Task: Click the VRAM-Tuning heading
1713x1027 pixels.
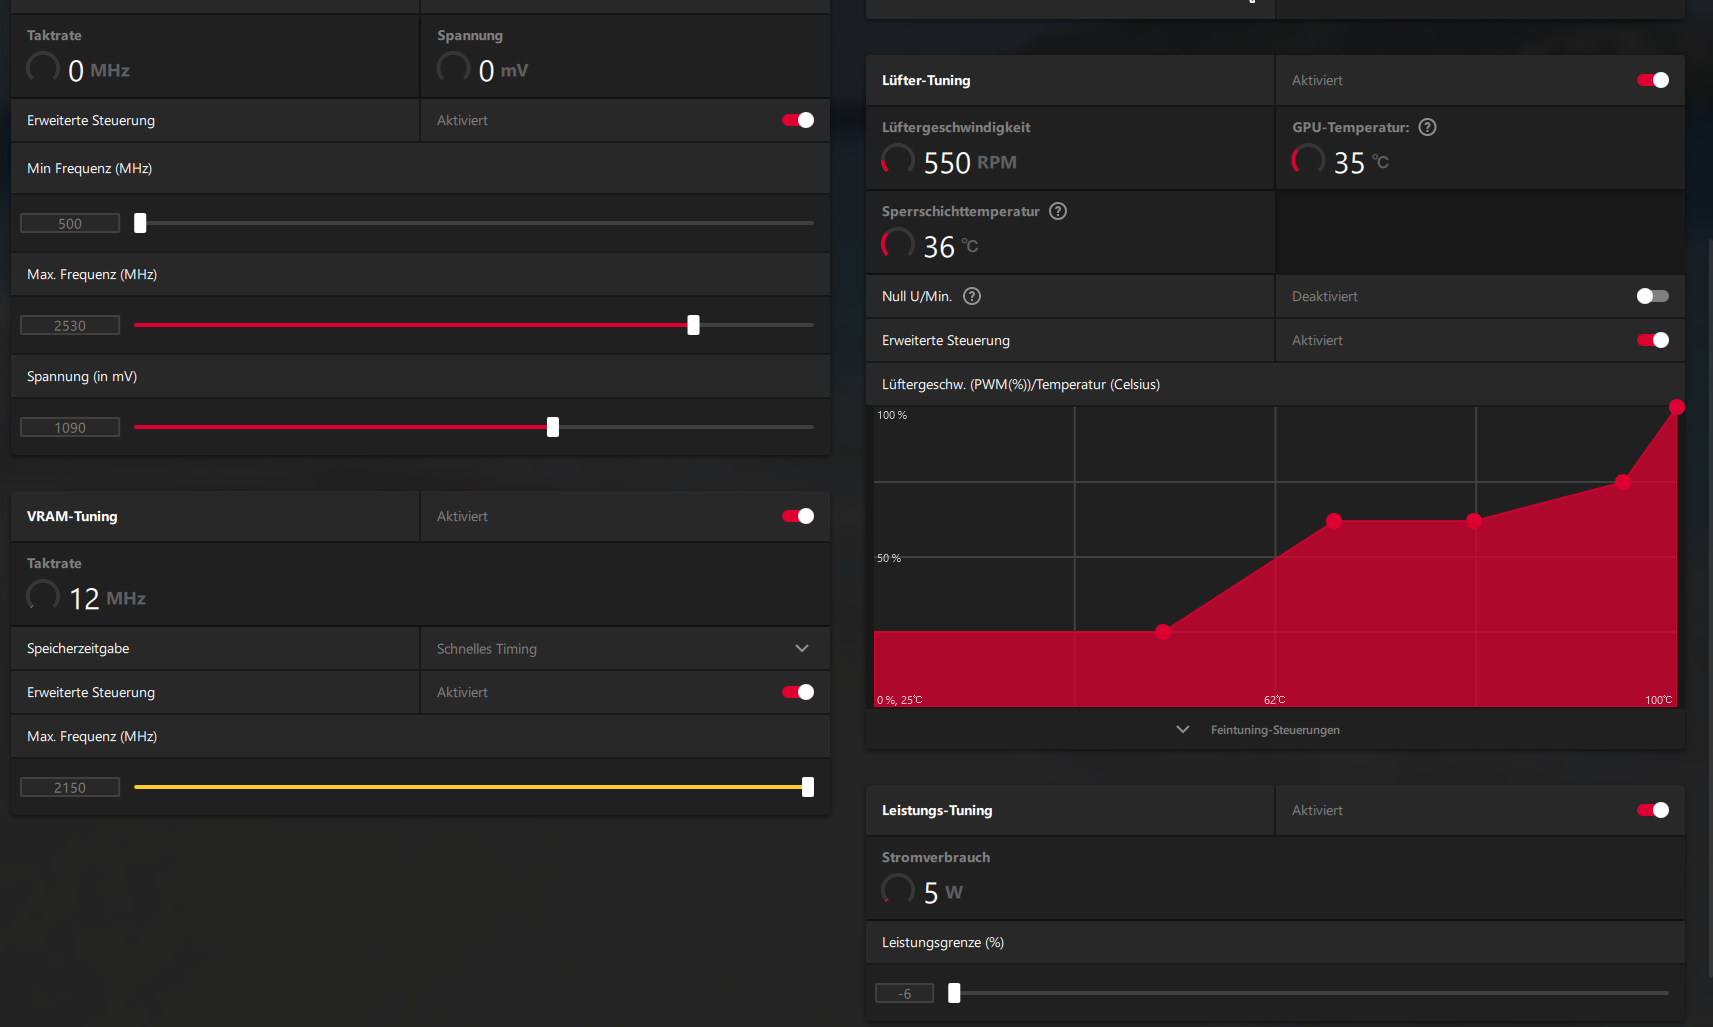Action: coord(72,516)
